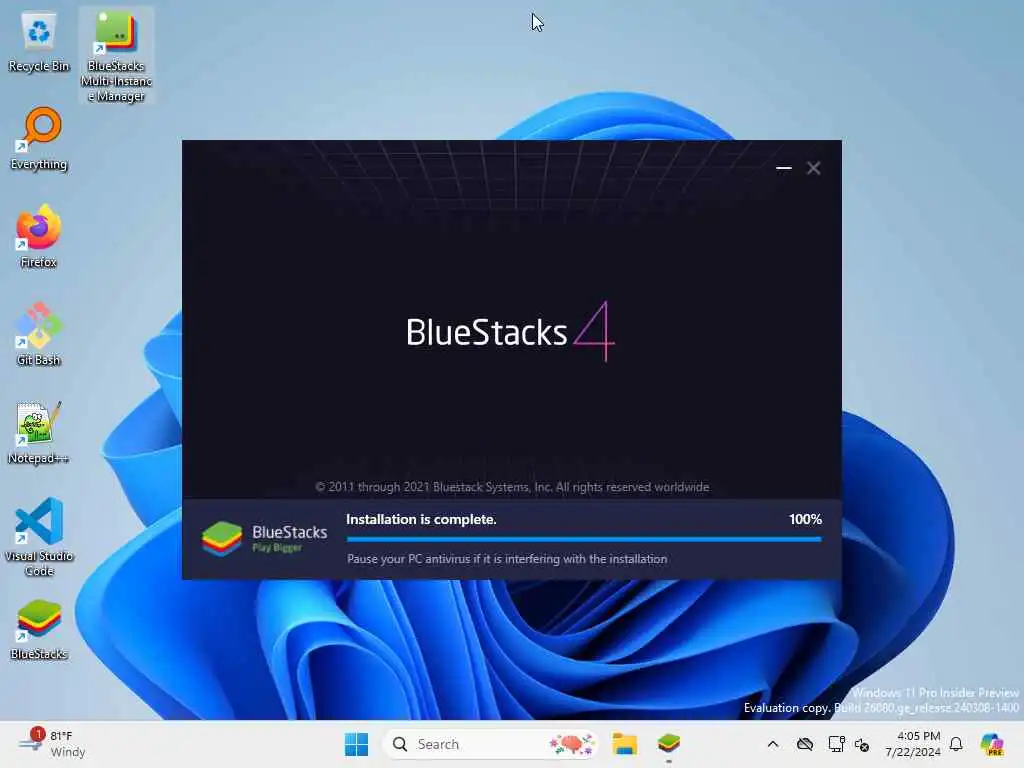Select the BlueStacks desktop shortcut

pos(39,630)
